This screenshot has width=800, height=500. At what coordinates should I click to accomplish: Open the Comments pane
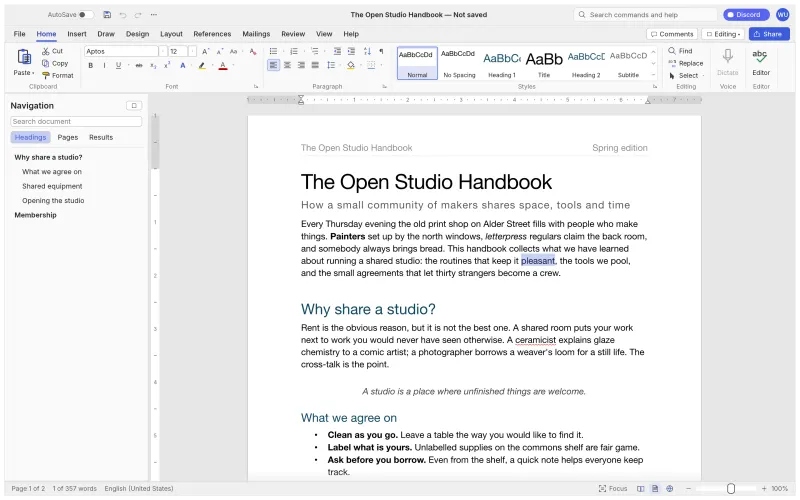[672, 34]
